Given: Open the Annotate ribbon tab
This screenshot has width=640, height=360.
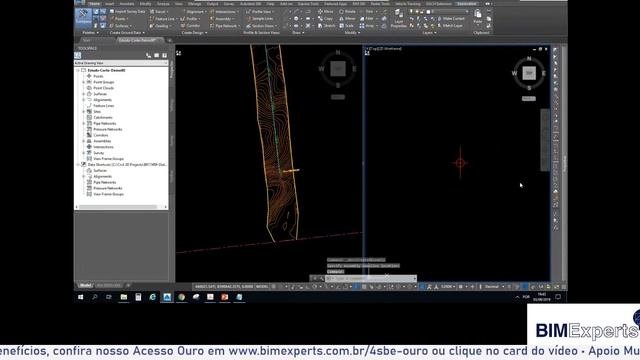Looking at the screenshot, I should (x=127, y=4).
